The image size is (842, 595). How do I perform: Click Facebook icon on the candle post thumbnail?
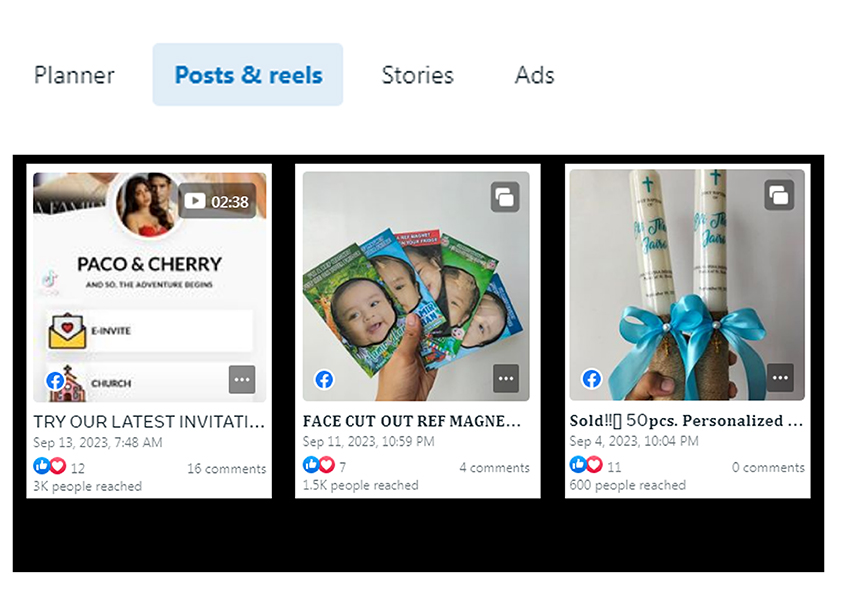coord(592,379)
